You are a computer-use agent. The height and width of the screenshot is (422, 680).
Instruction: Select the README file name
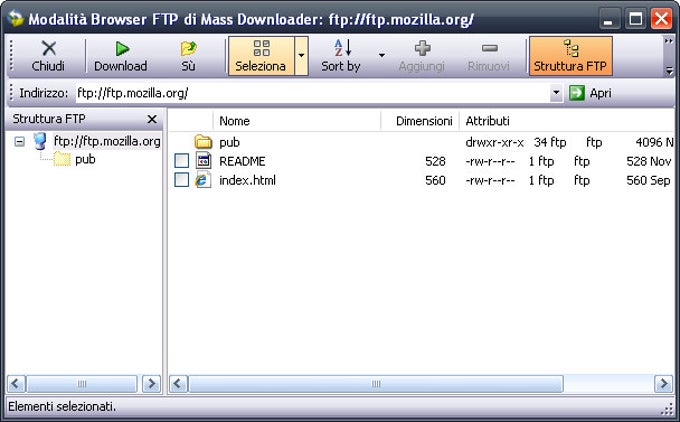pos(242,161)
